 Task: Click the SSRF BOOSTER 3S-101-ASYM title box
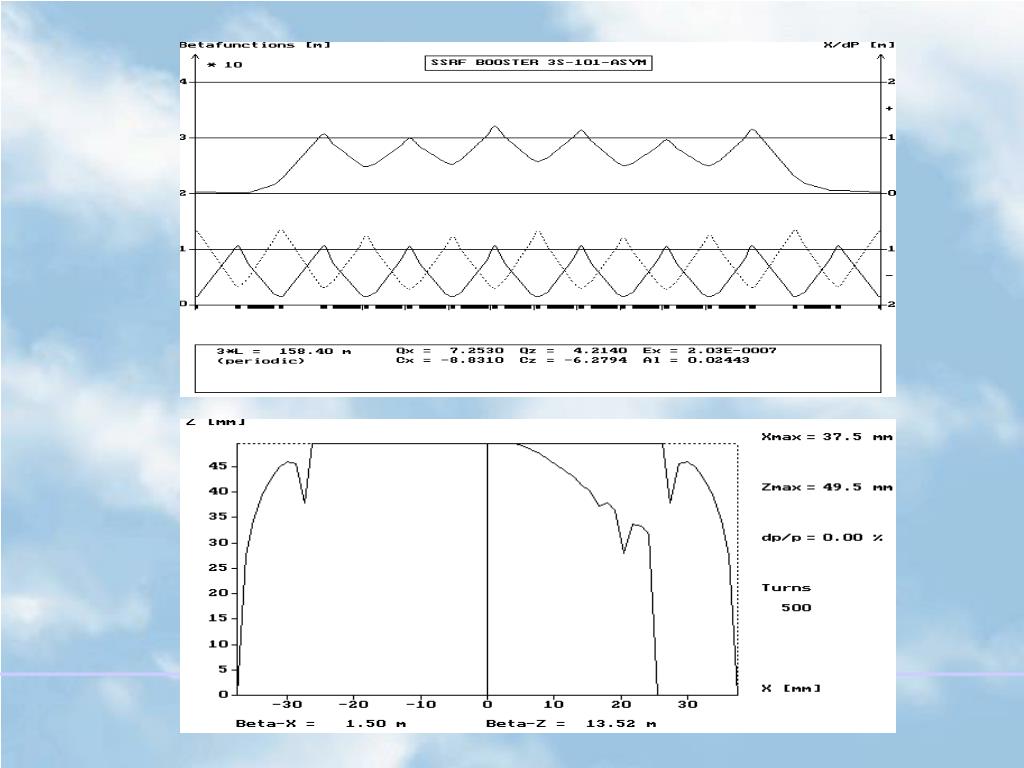coord(539,63)
